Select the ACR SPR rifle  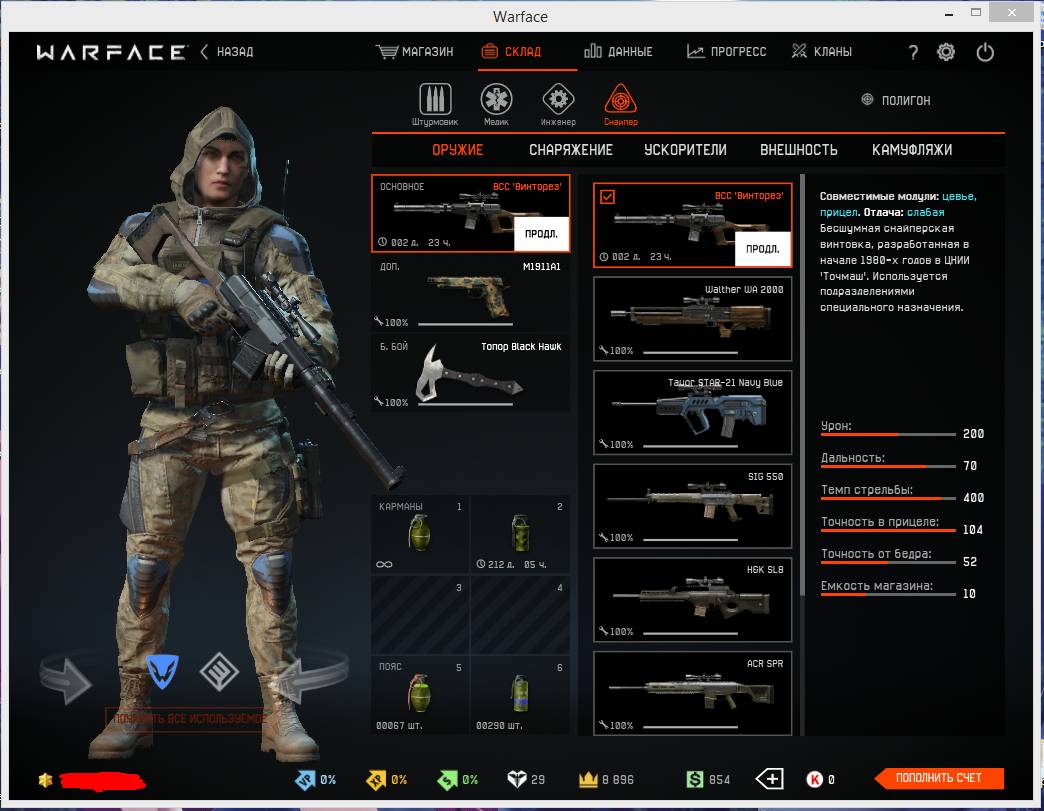click(692, 694)
